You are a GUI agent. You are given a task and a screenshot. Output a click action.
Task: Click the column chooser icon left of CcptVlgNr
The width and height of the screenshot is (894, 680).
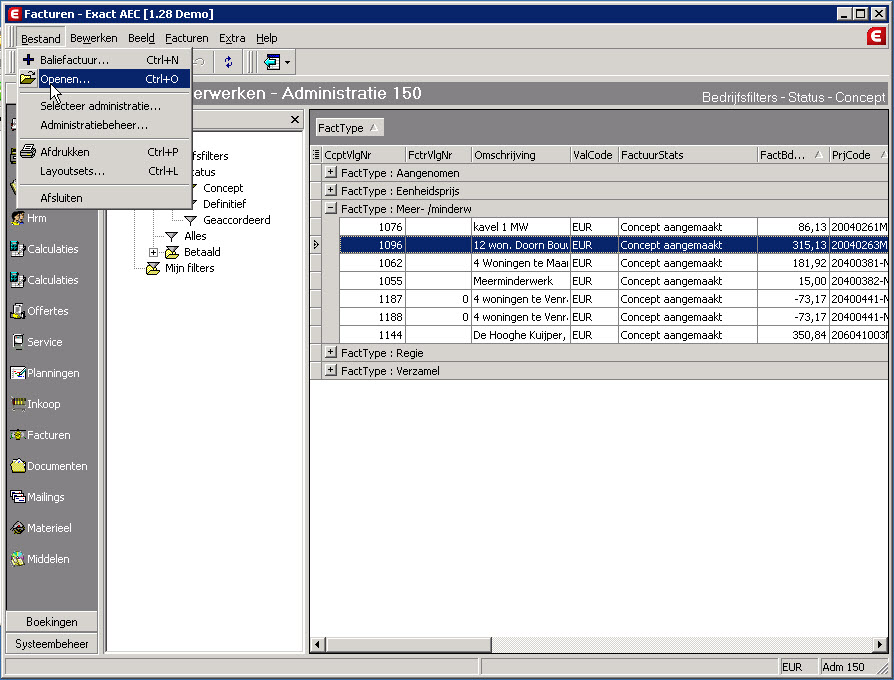pyautogui.click(x=316, y=154)
